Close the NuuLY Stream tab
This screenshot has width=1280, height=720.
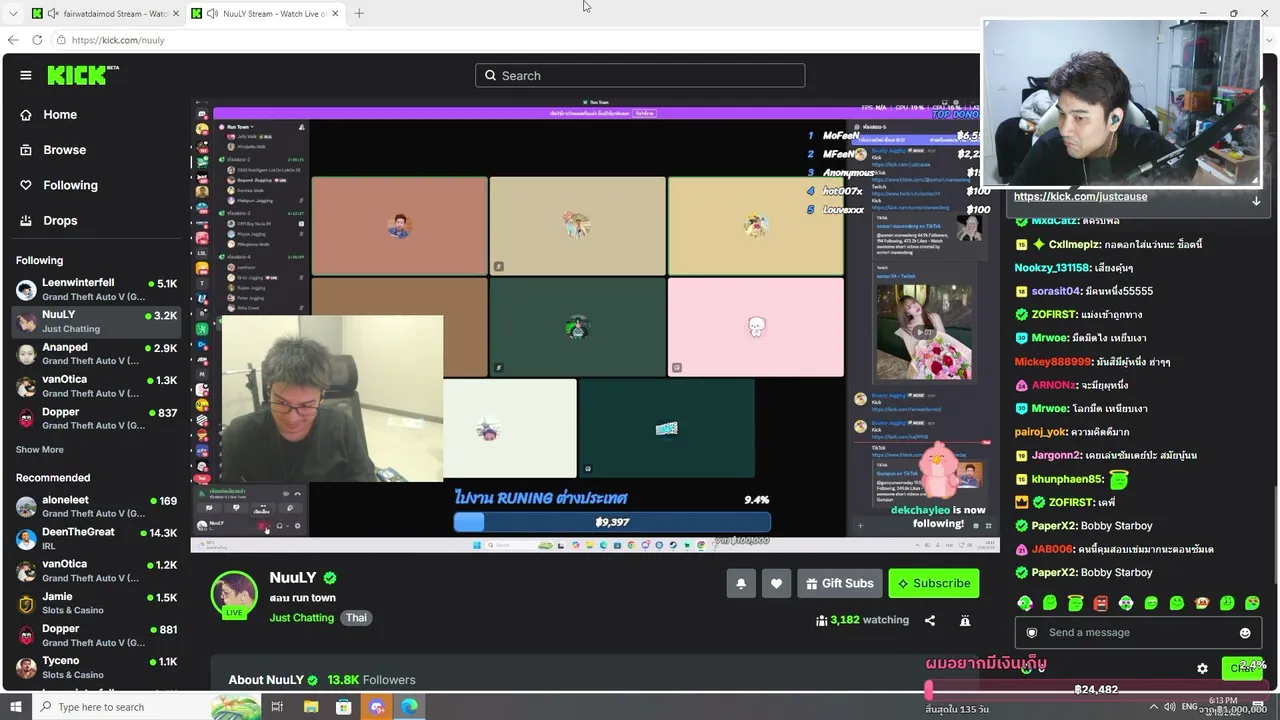click(x=335, y=13)
